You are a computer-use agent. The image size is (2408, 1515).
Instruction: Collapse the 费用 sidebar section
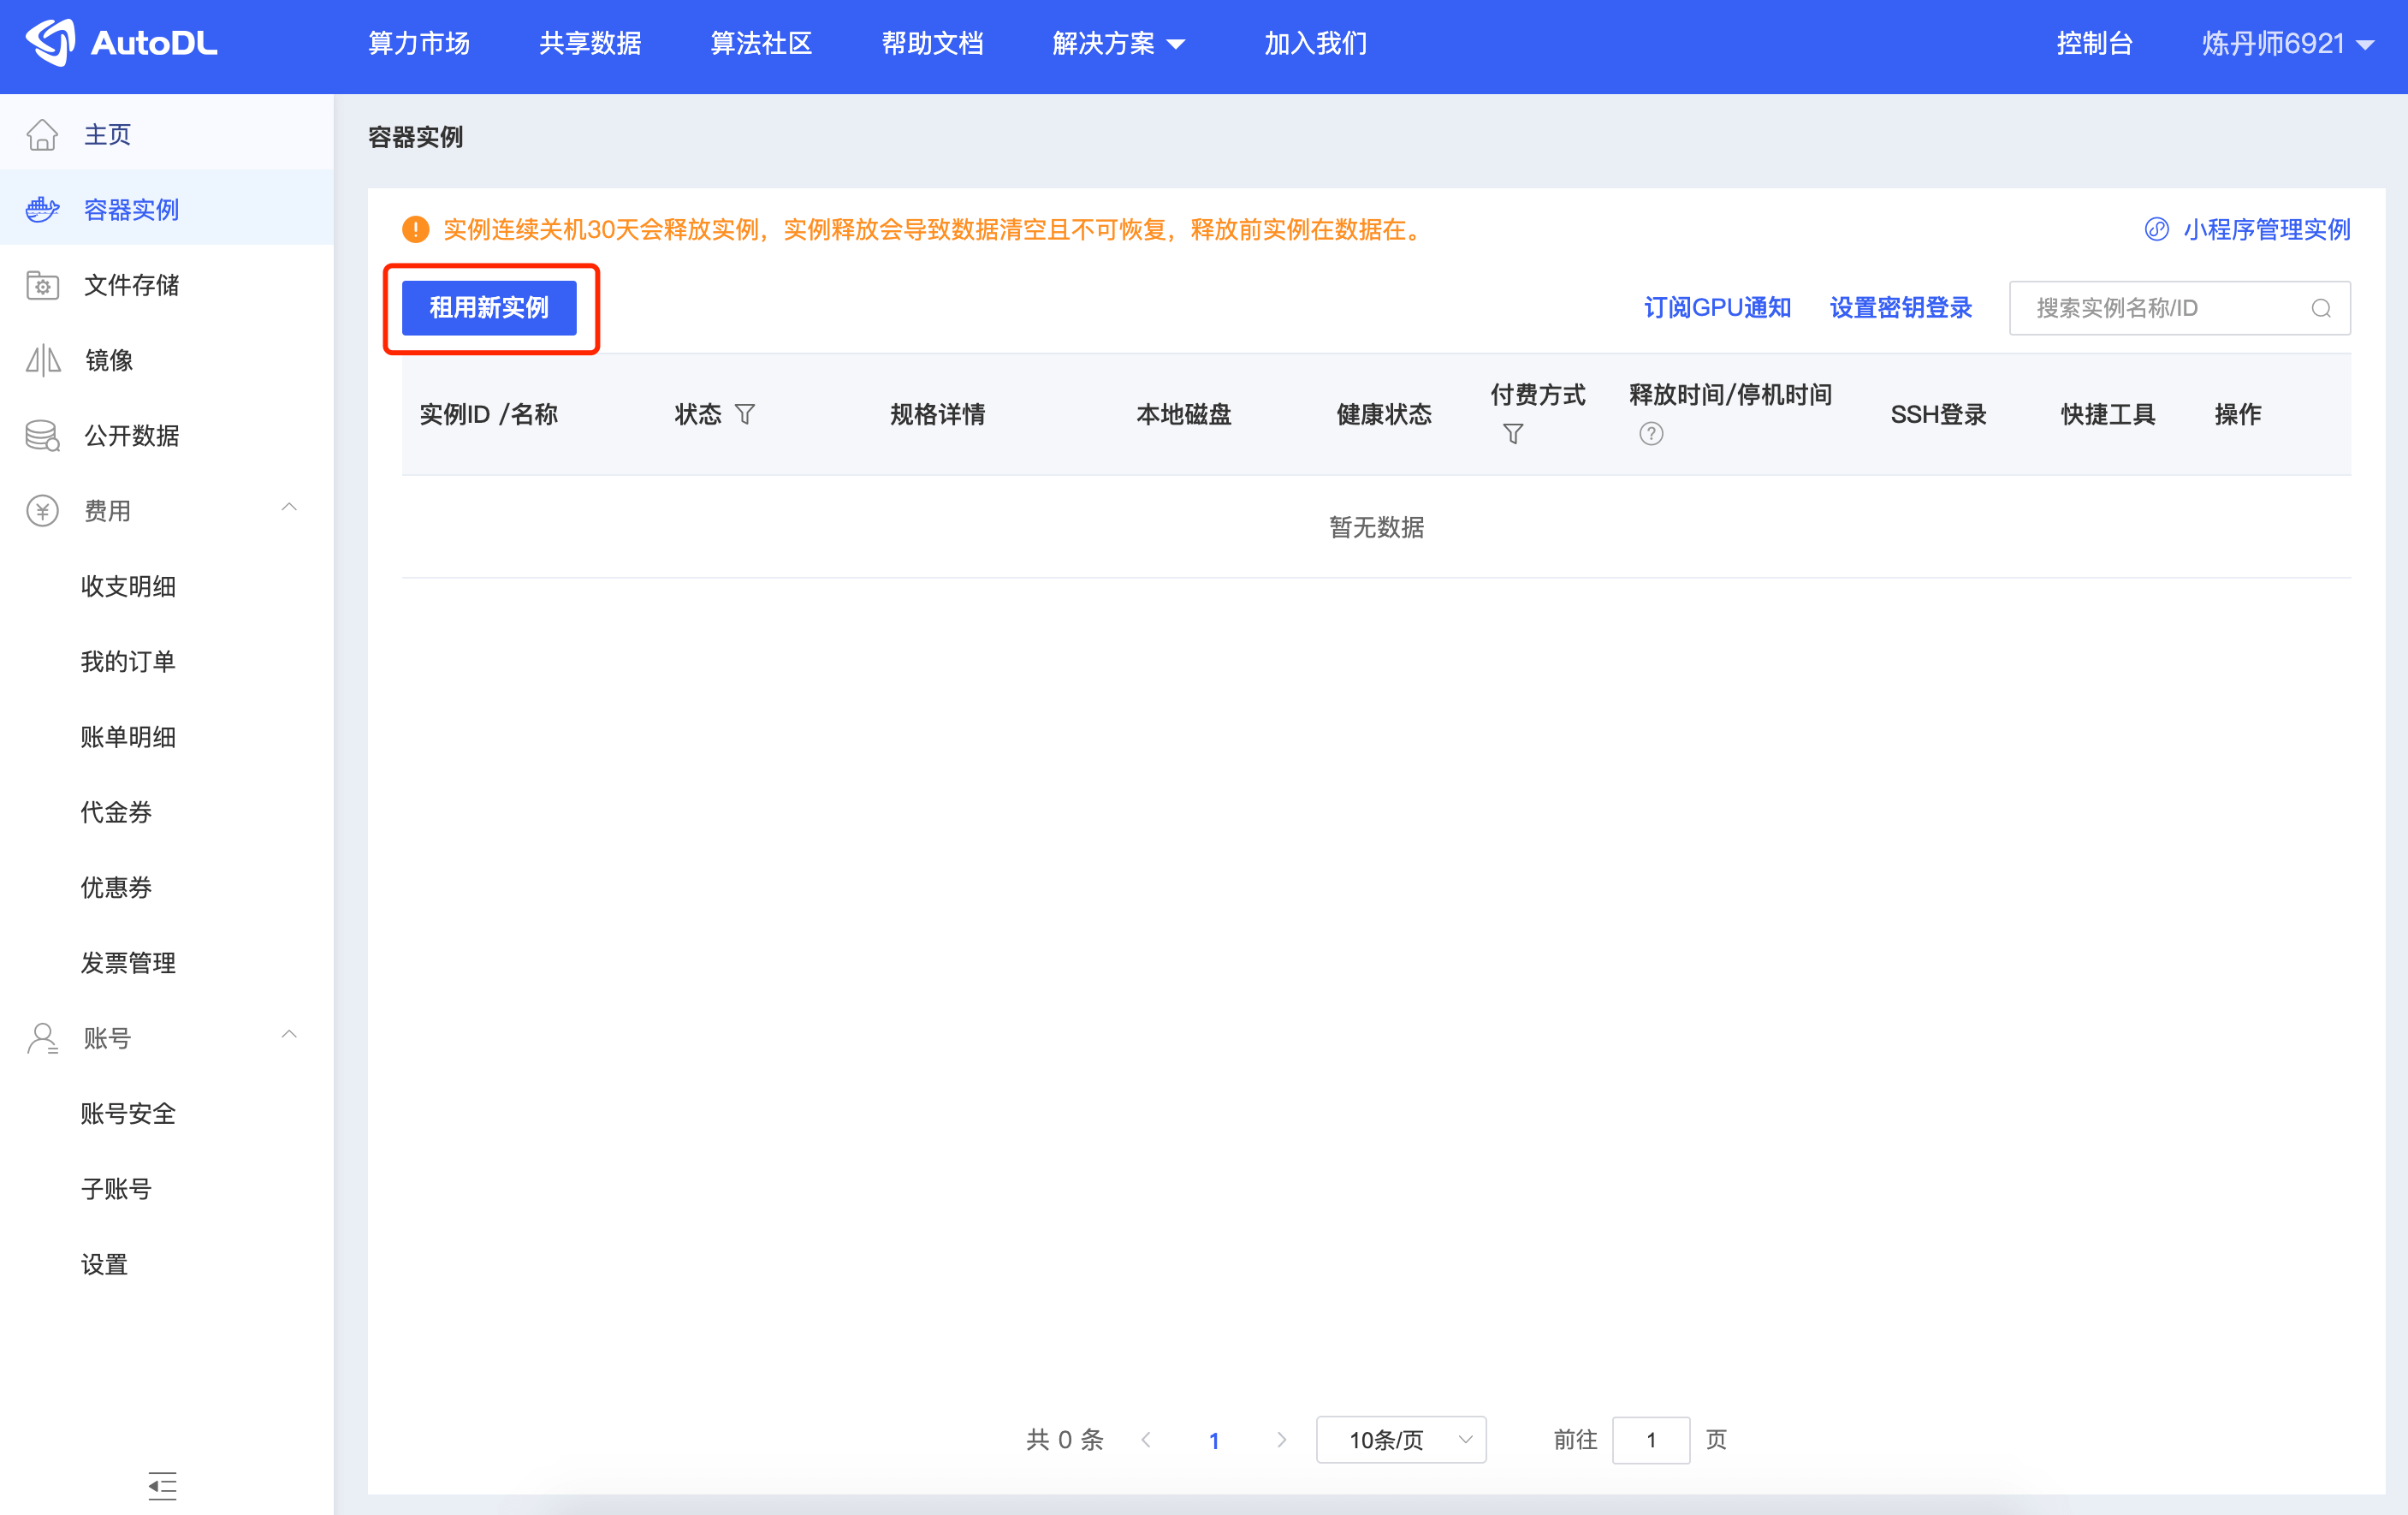point(289,508)
